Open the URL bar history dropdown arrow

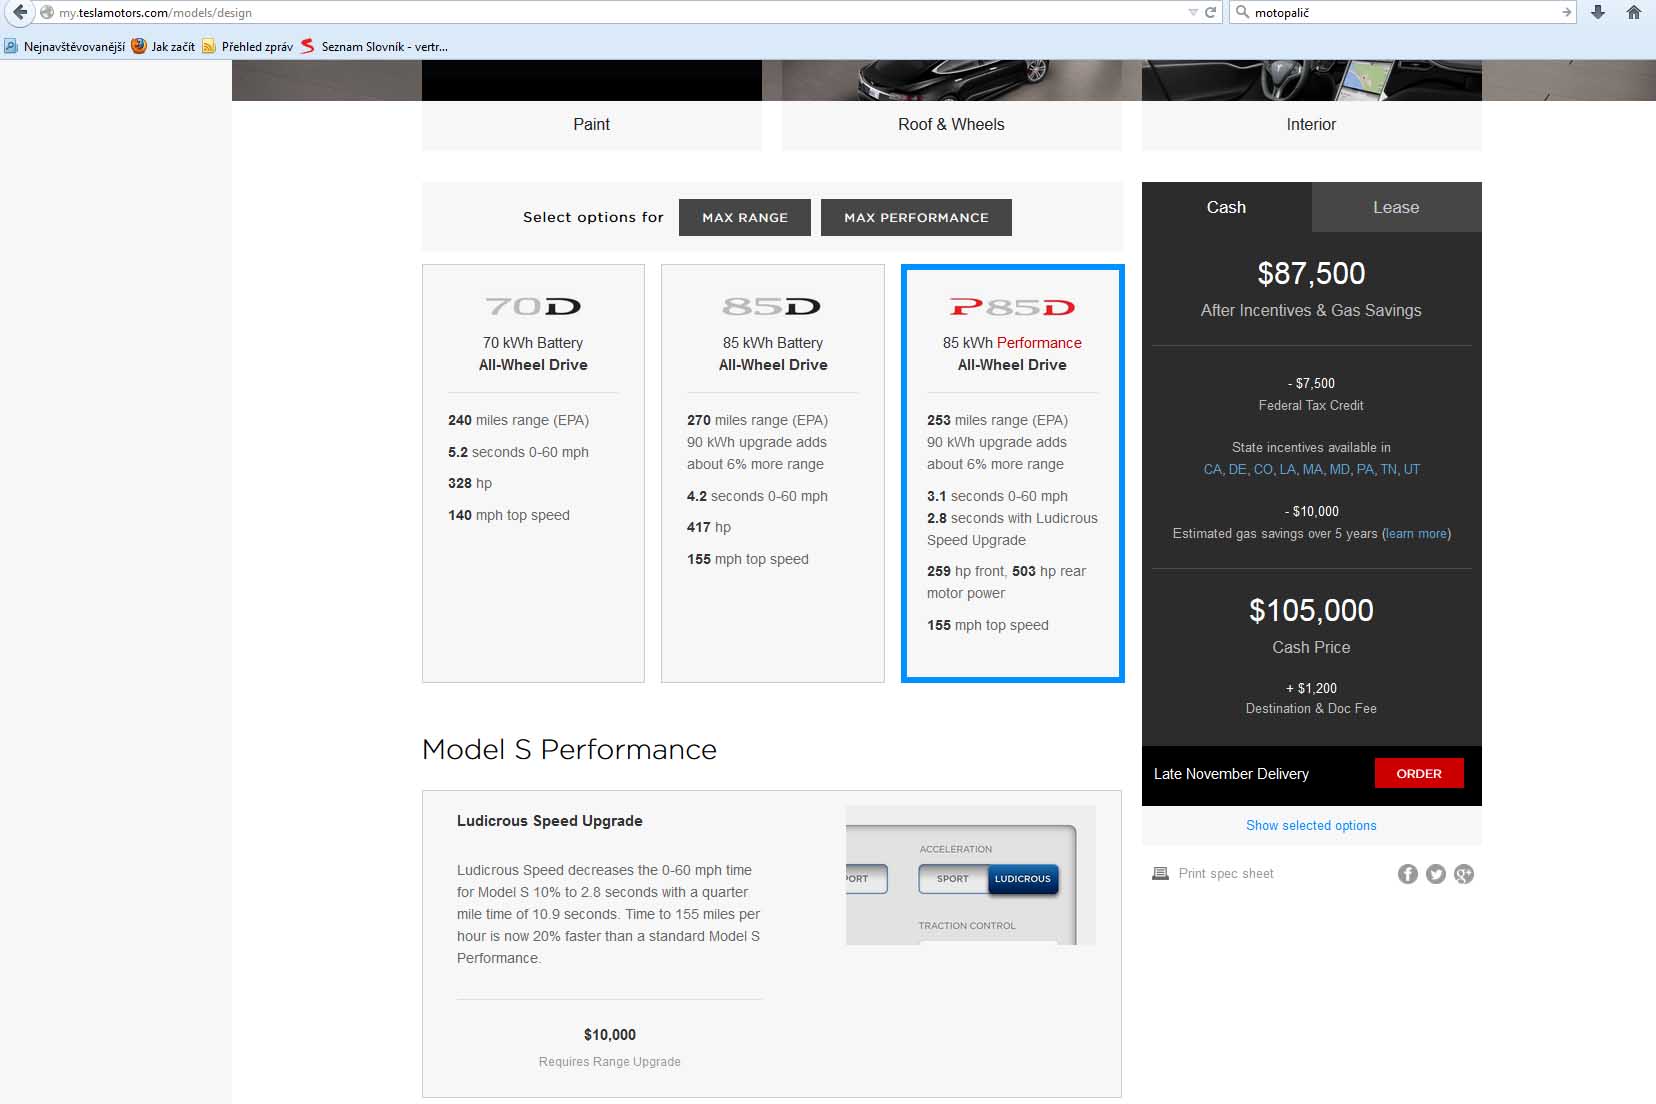coord(1192,12)
